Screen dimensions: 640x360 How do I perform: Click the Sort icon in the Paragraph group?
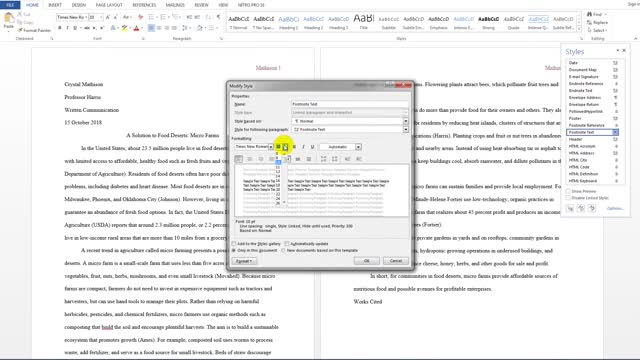(x=209, y=17)
